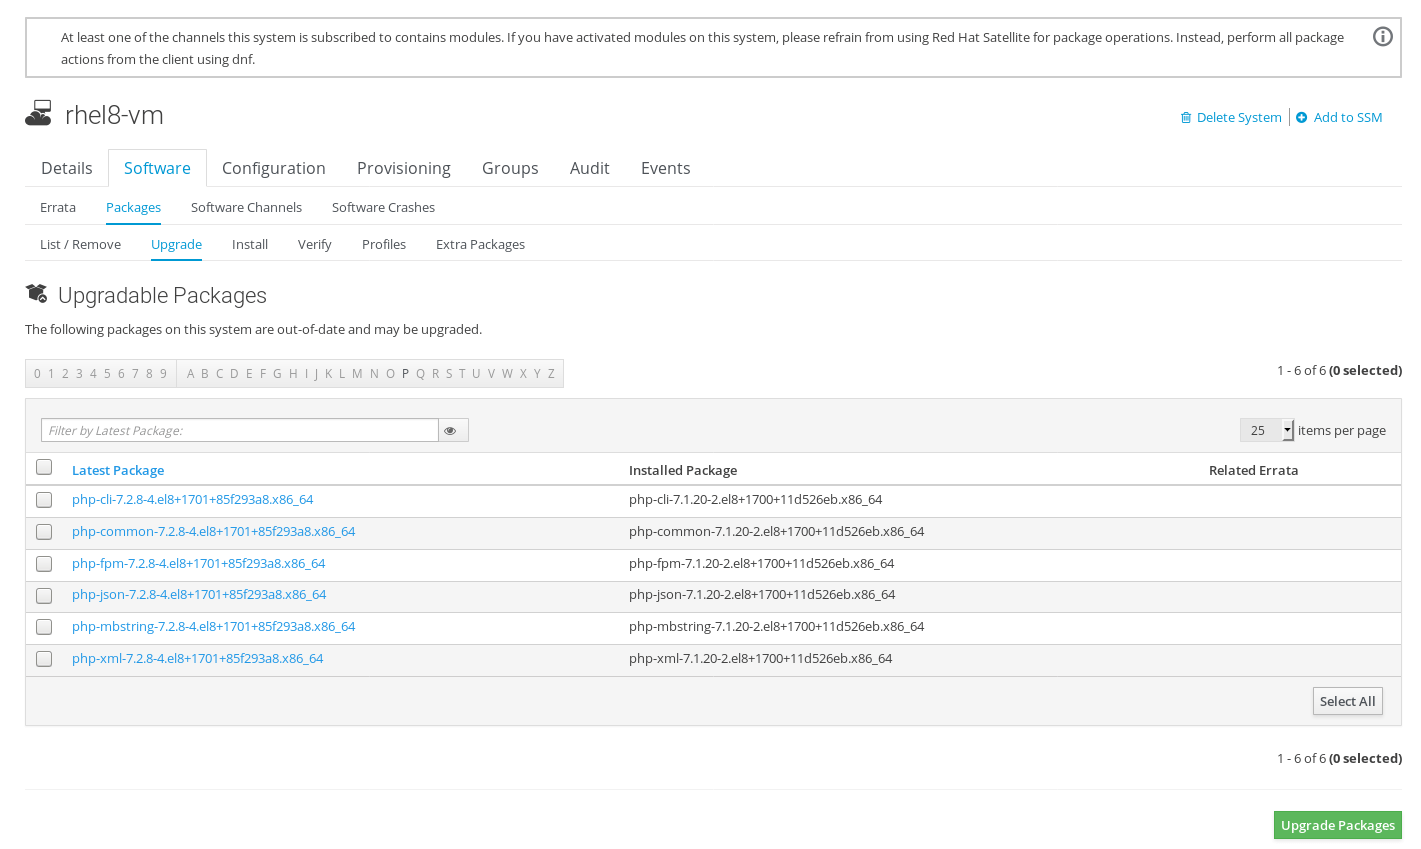The width and height of the screenshot is (1421, 849).
Task: Click the Upgradable Packages heading icon
Action: click(37, 294)
